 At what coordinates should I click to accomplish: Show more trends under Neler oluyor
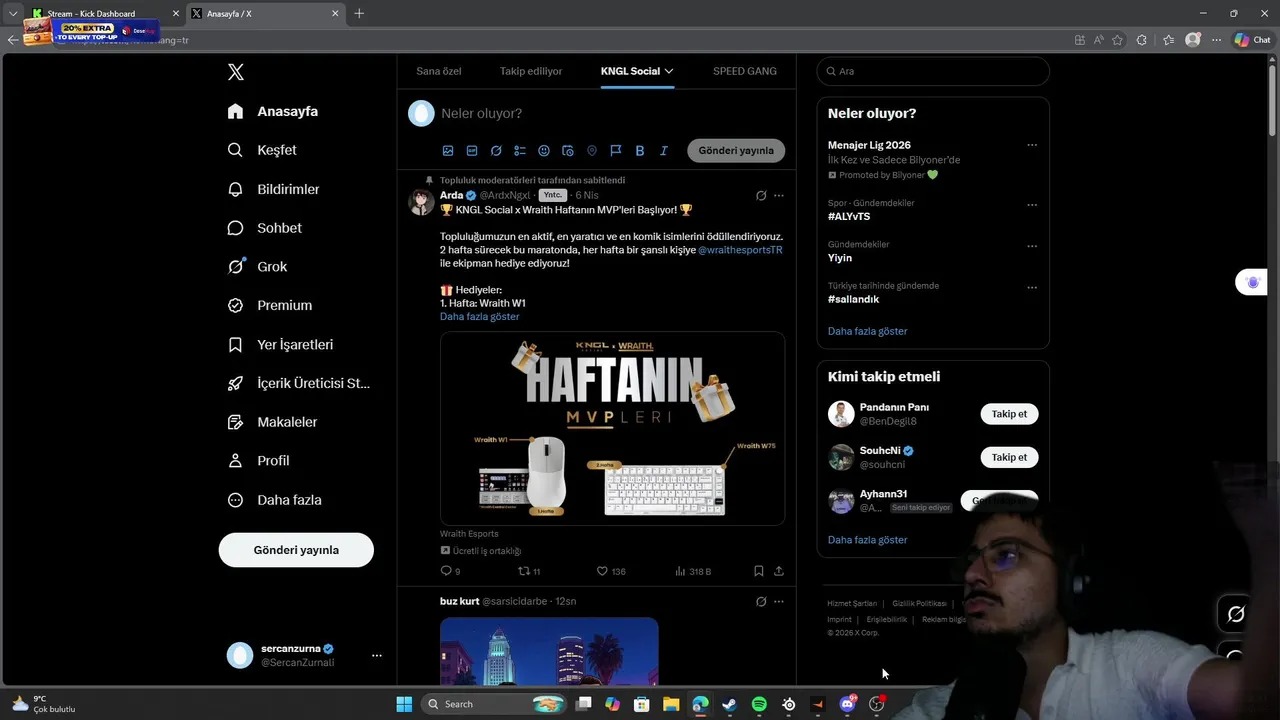coord(867,331)
